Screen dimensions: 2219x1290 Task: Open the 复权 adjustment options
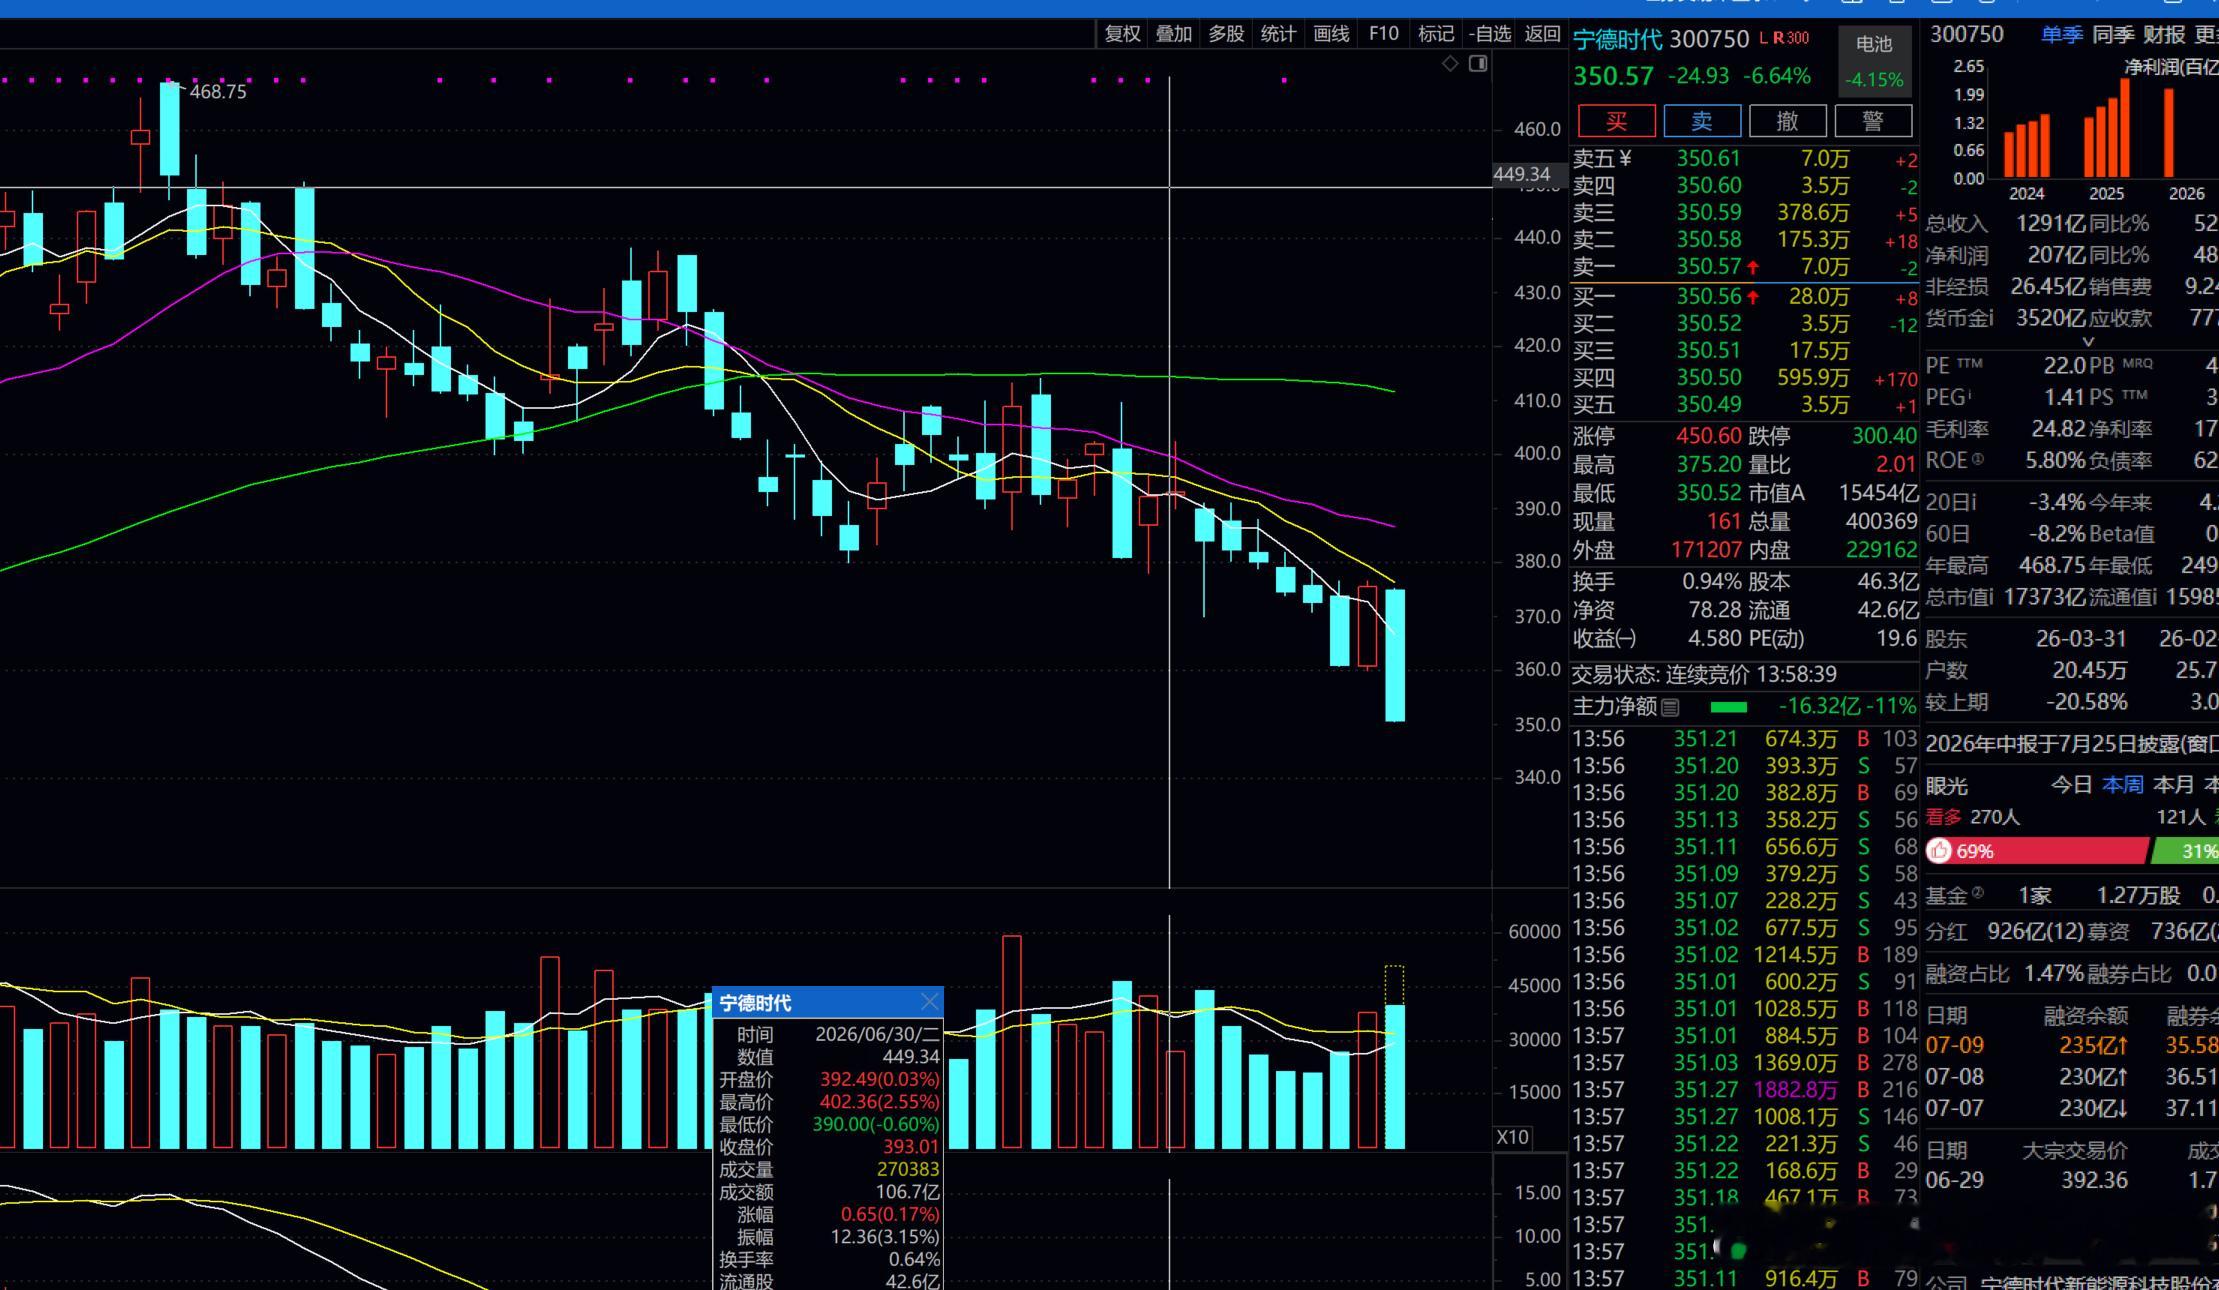click(1122, 34)
